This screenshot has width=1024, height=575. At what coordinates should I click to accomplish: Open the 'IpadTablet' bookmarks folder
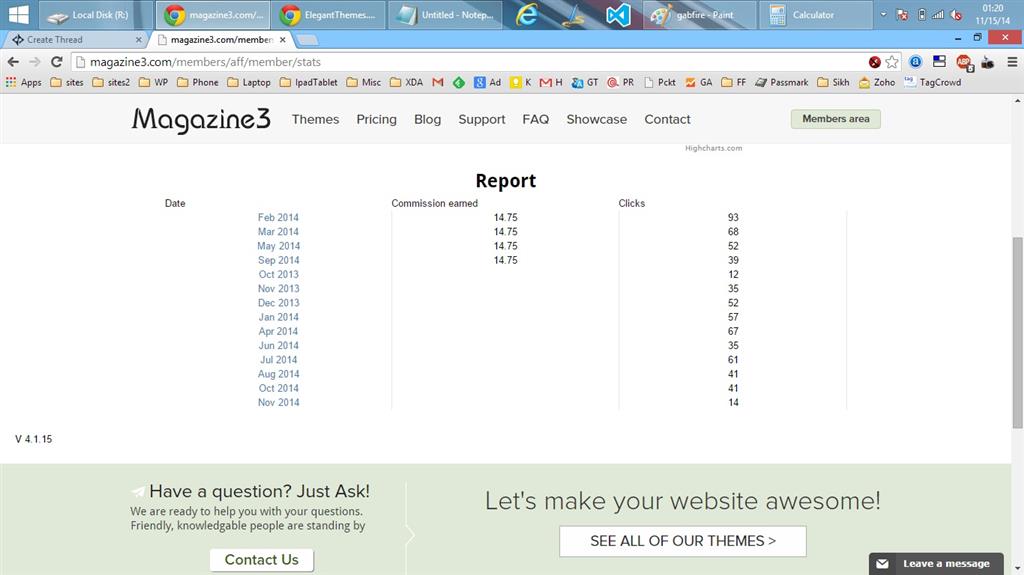(309, 82)
